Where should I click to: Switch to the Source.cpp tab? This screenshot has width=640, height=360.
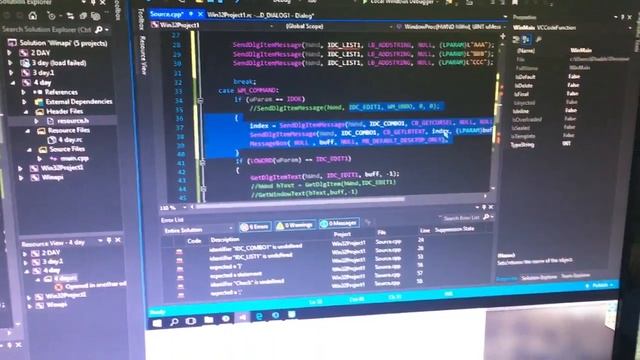point(167,14)
